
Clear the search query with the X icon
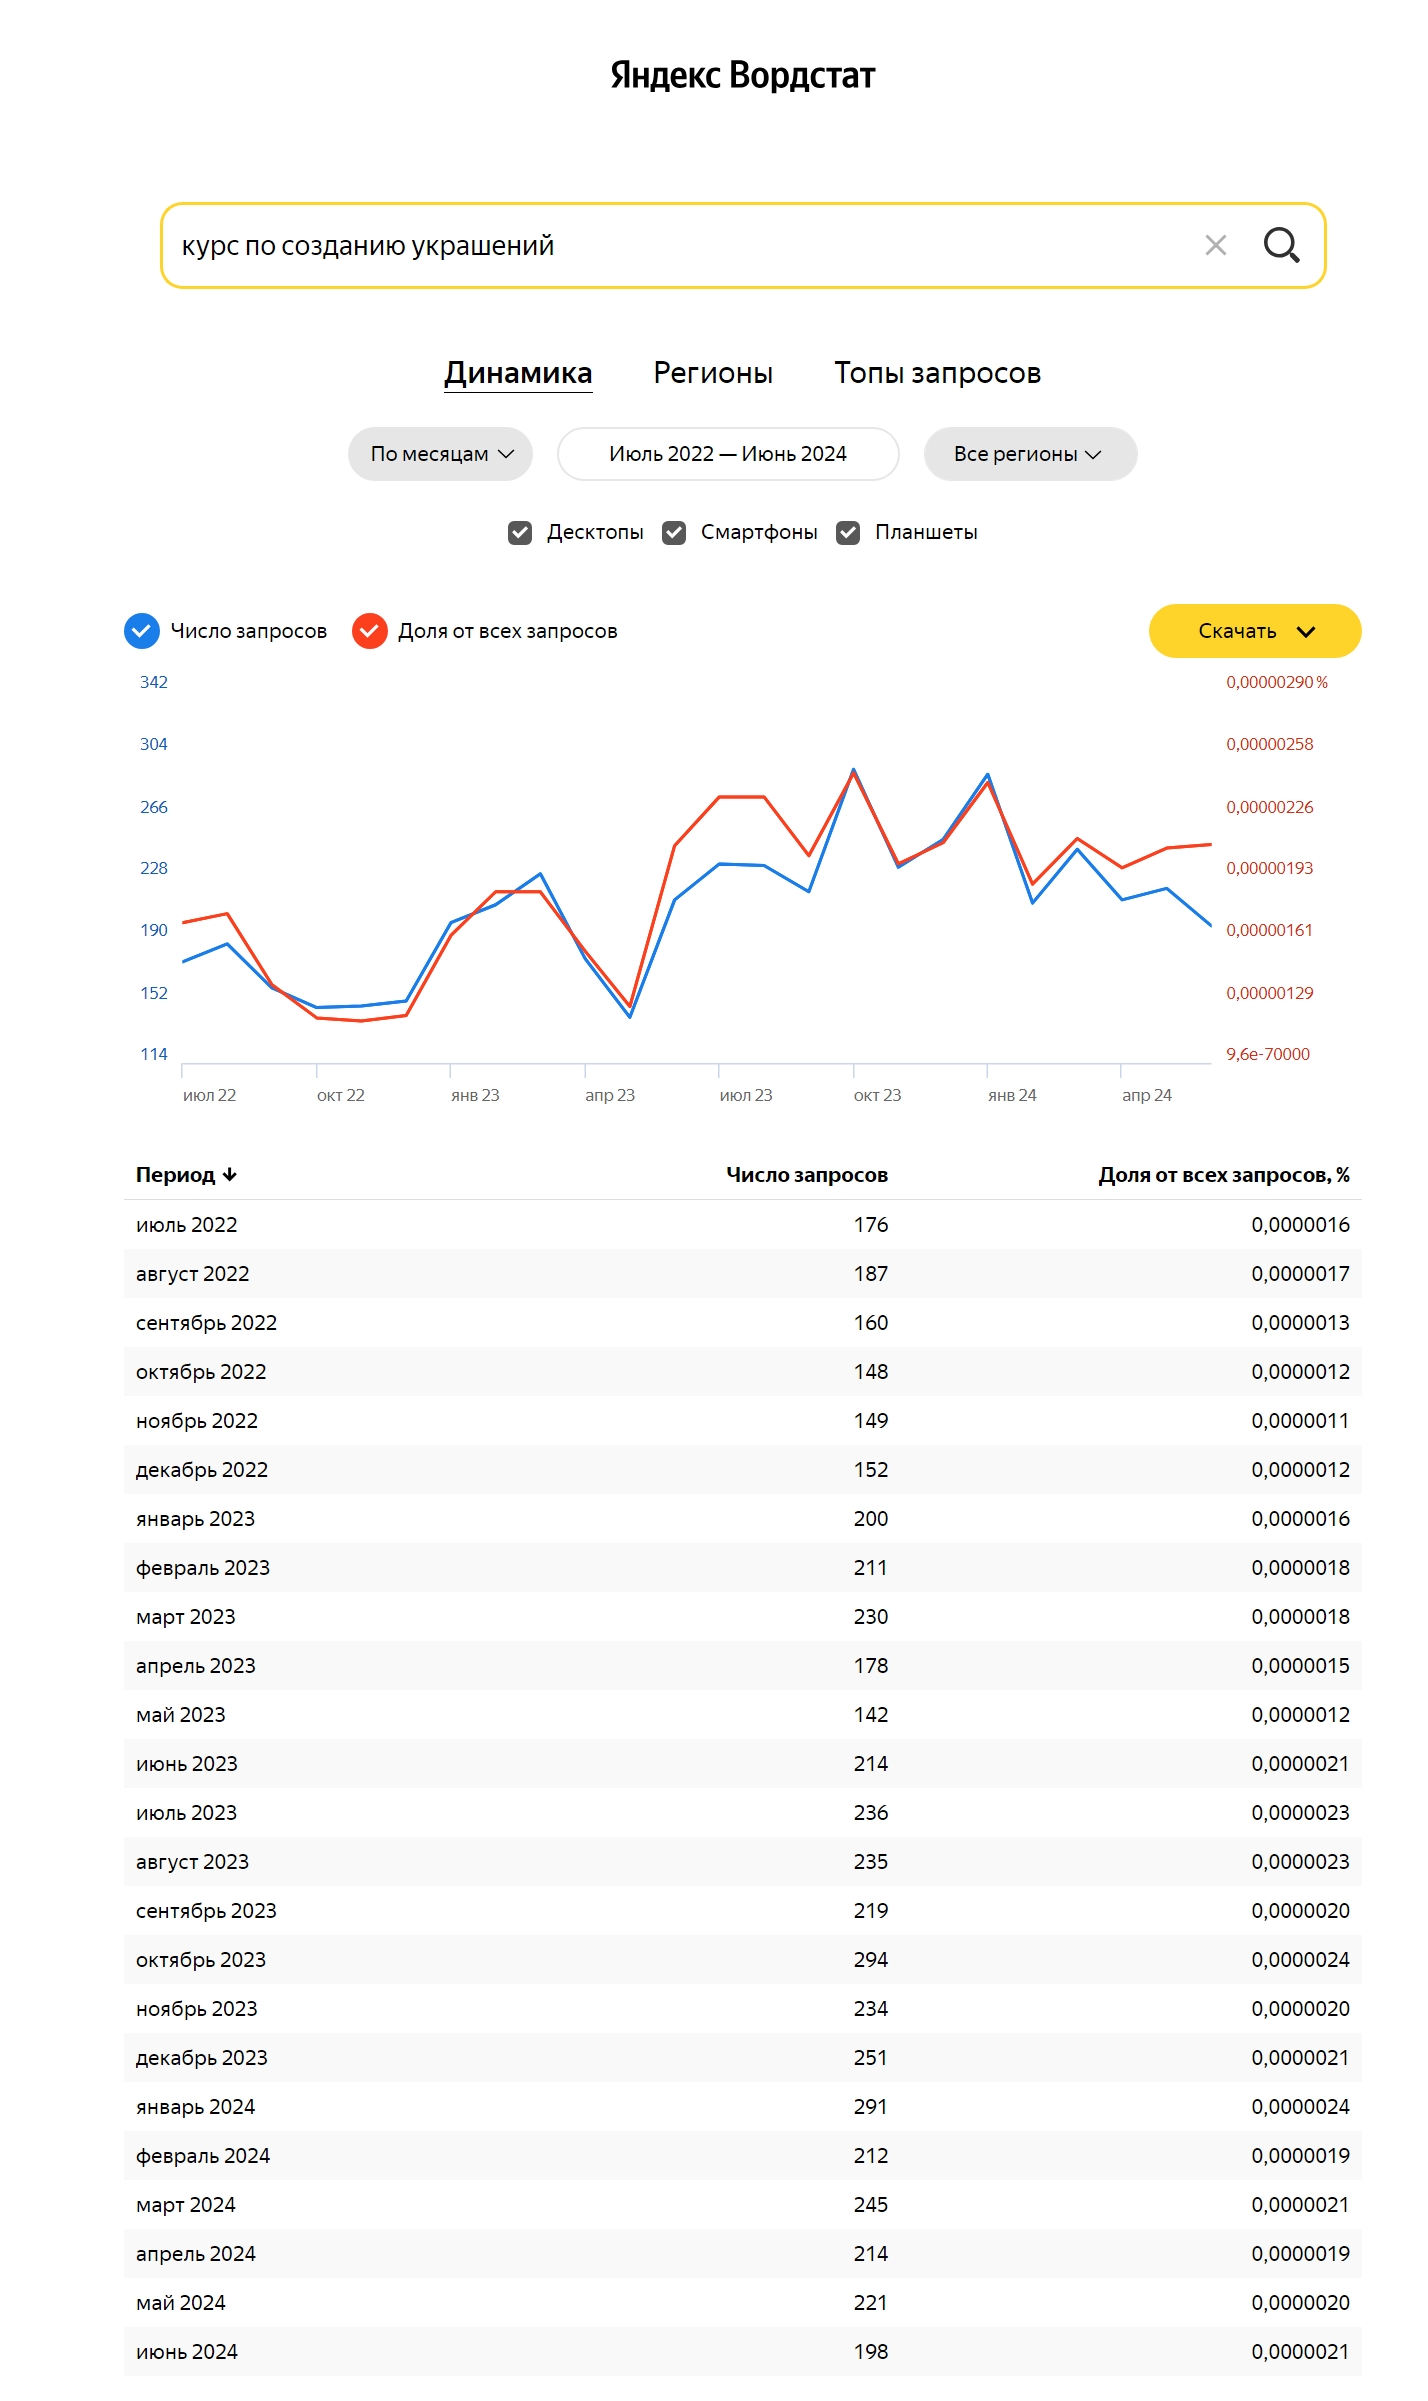click(x=1215, y=245)
